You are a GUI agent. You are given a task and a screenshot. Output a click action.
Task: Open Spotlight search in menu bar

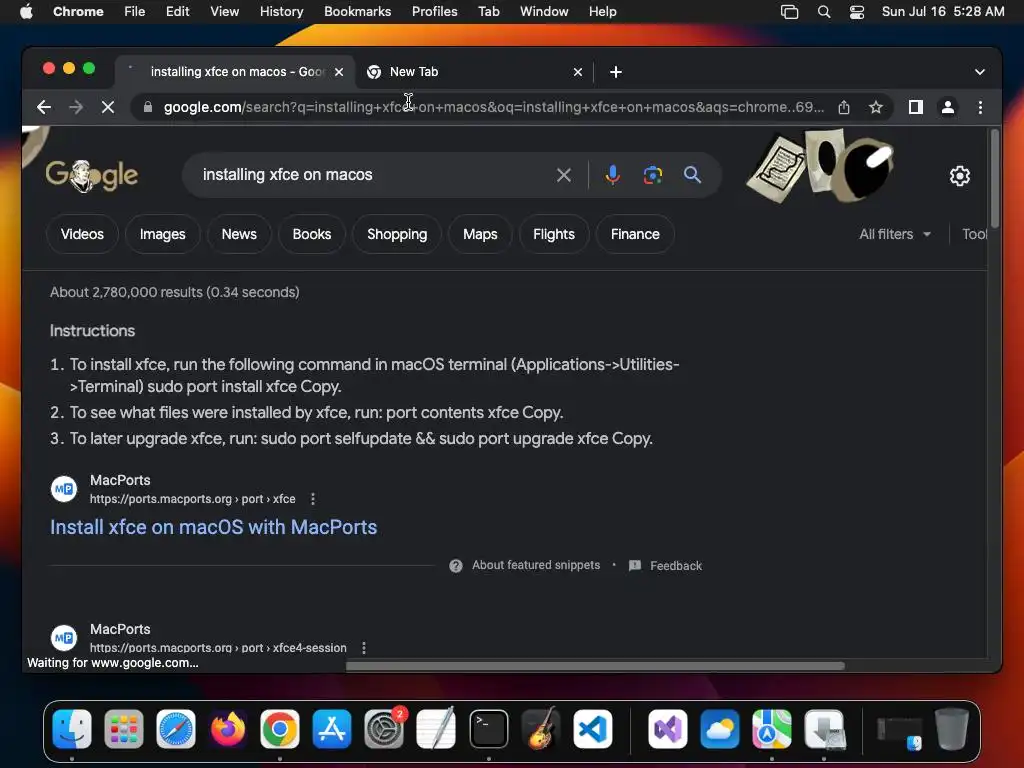824,12
